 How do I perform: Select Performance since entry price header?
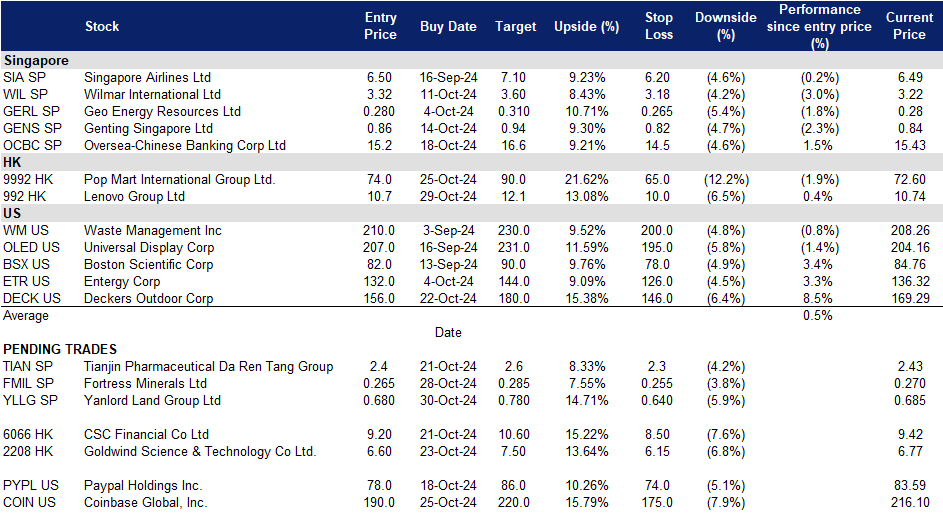point(819,26)
